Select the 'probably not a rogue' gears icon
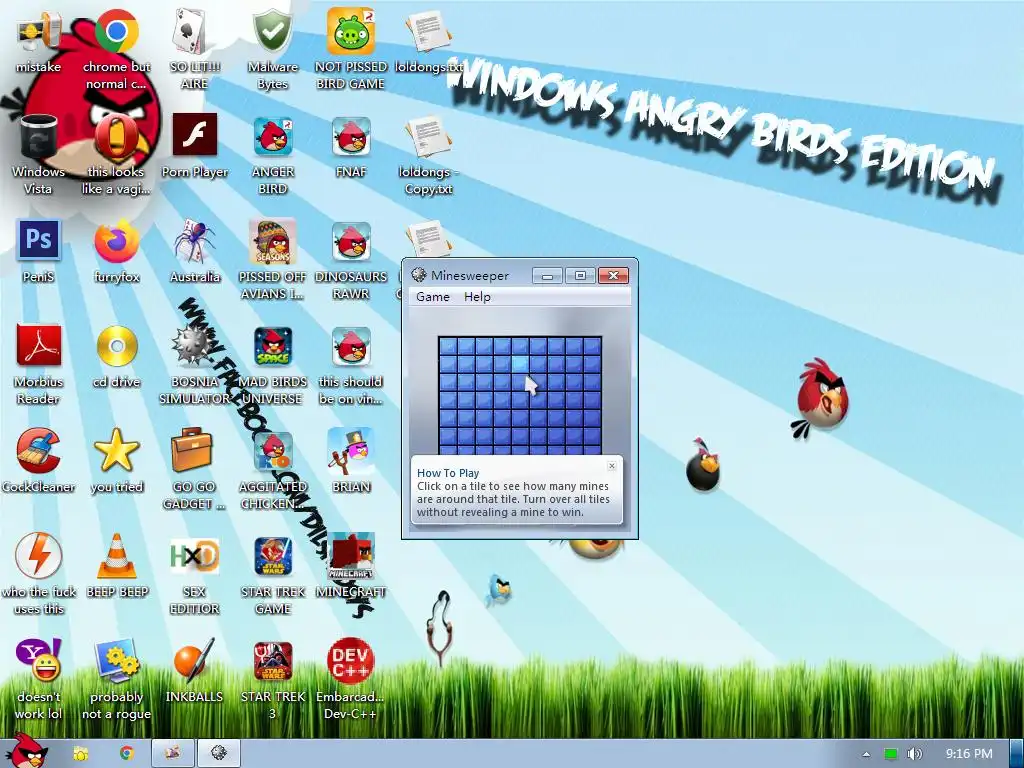Image resolution: width=1024 pixels, height=768 pixels. click(116, 661)
